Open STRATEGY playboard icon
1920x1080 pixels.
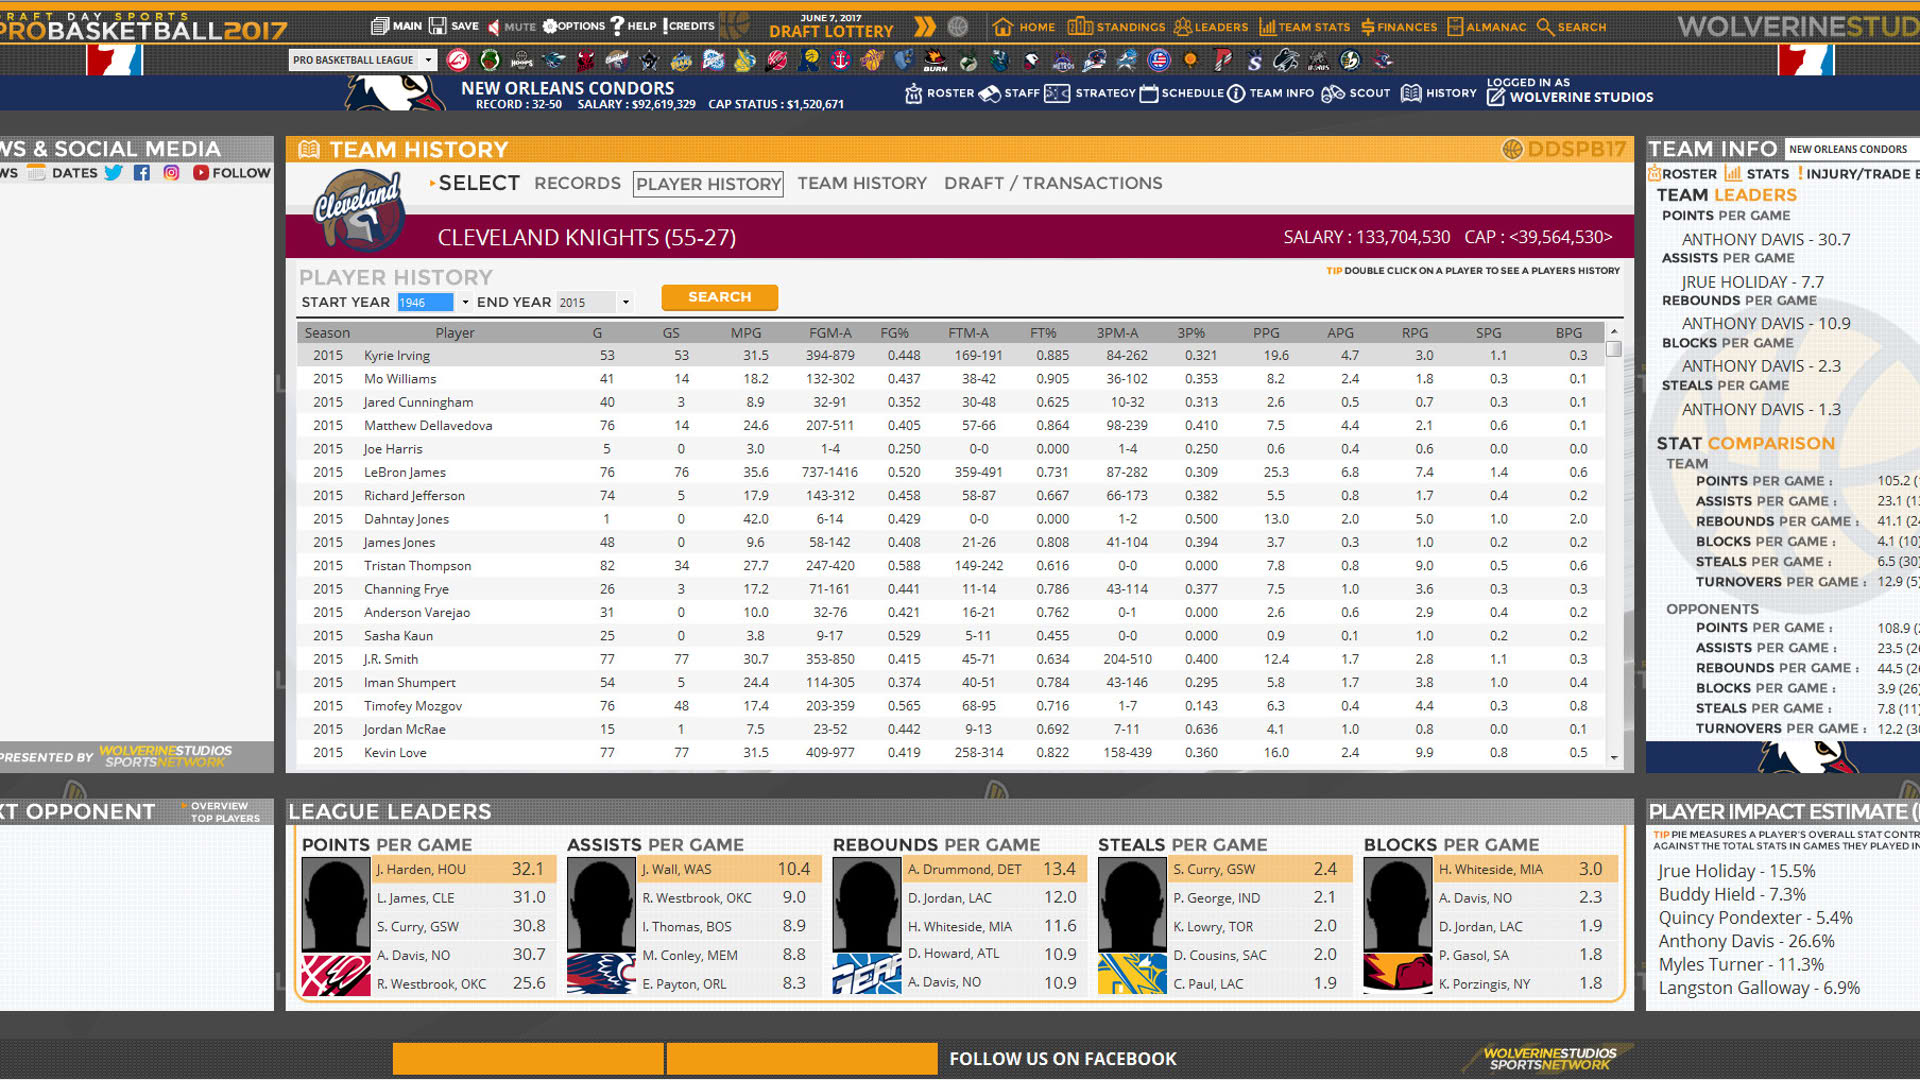coord(1057,93)
